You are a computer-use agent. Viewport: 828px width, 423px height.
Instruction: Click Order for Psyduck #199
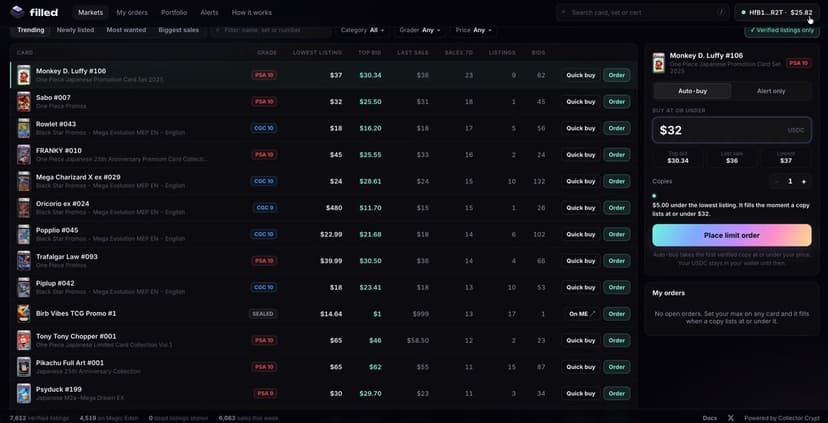616,393
